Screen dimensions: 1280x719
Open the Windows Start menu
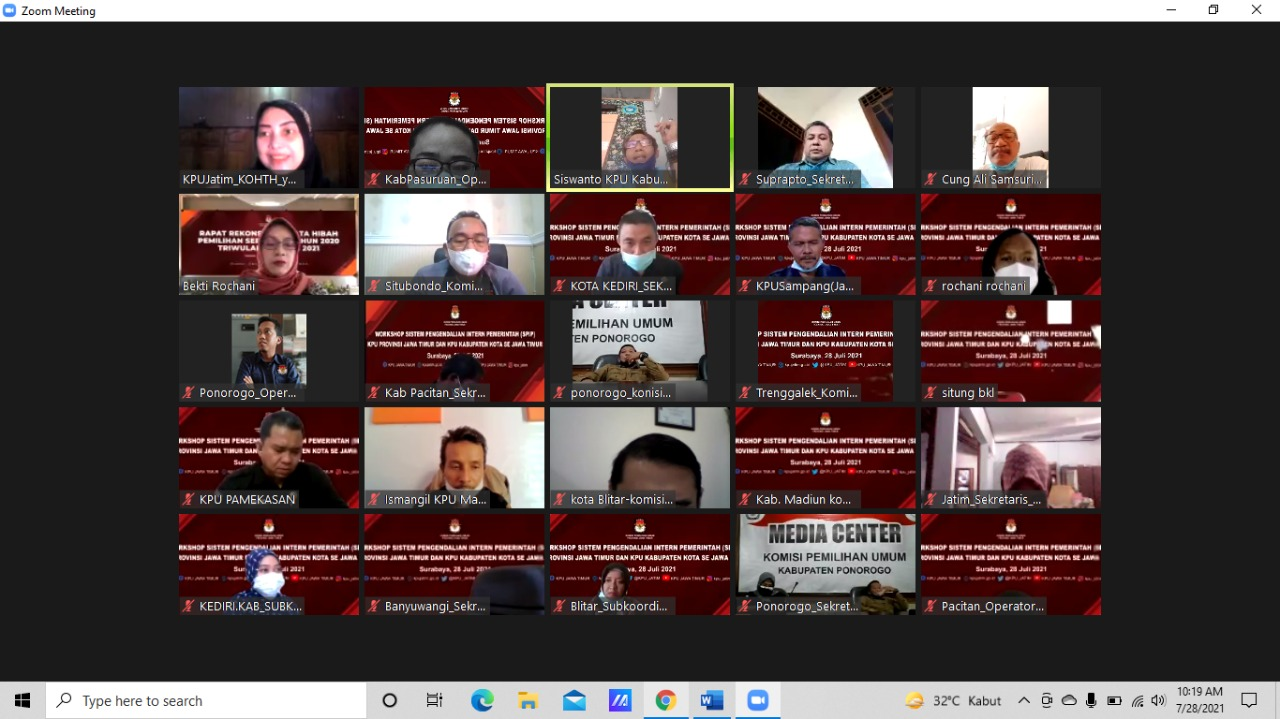(x=22, y=701)
